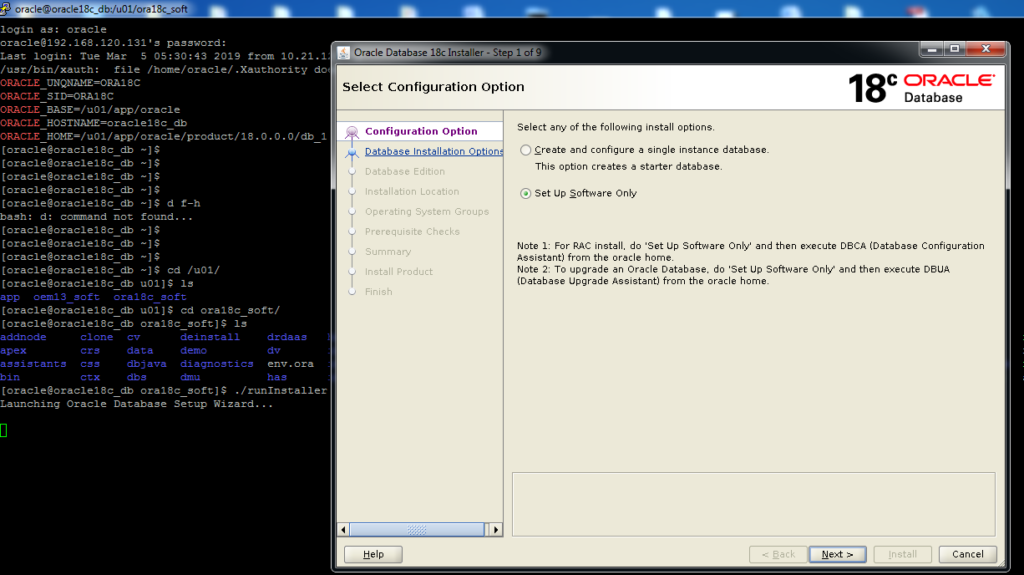This screenshot has width=1024, height=575.
Task: Click the empty message box at bottom
Action: coord(754,504)
